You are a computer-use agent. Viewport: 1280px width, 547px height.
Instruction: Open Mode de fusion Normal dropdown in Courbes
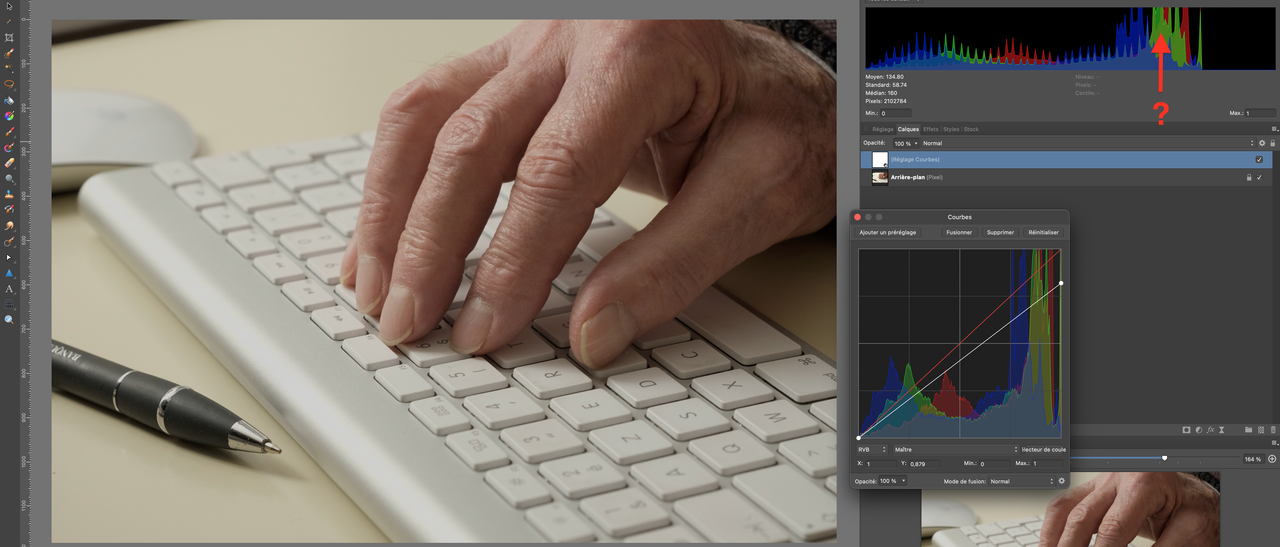(1021, 481)
